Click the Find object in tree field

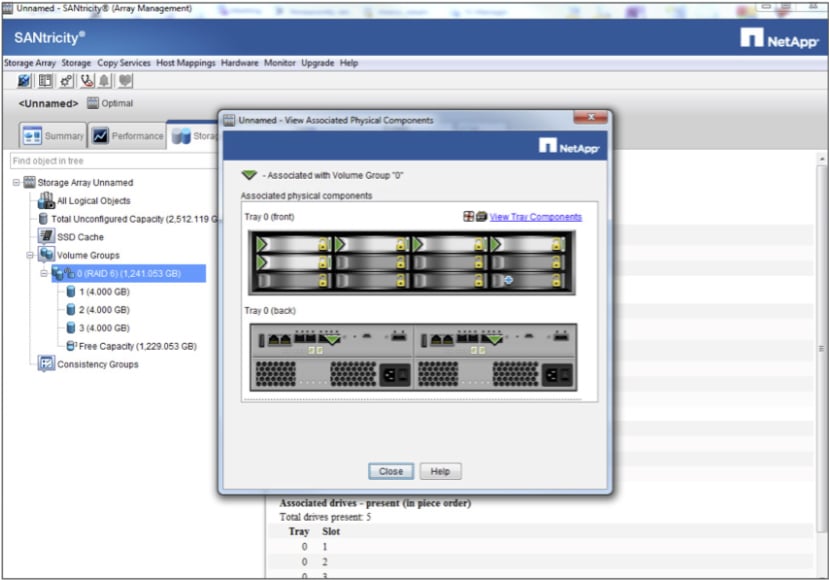click(x=114, y=161)
